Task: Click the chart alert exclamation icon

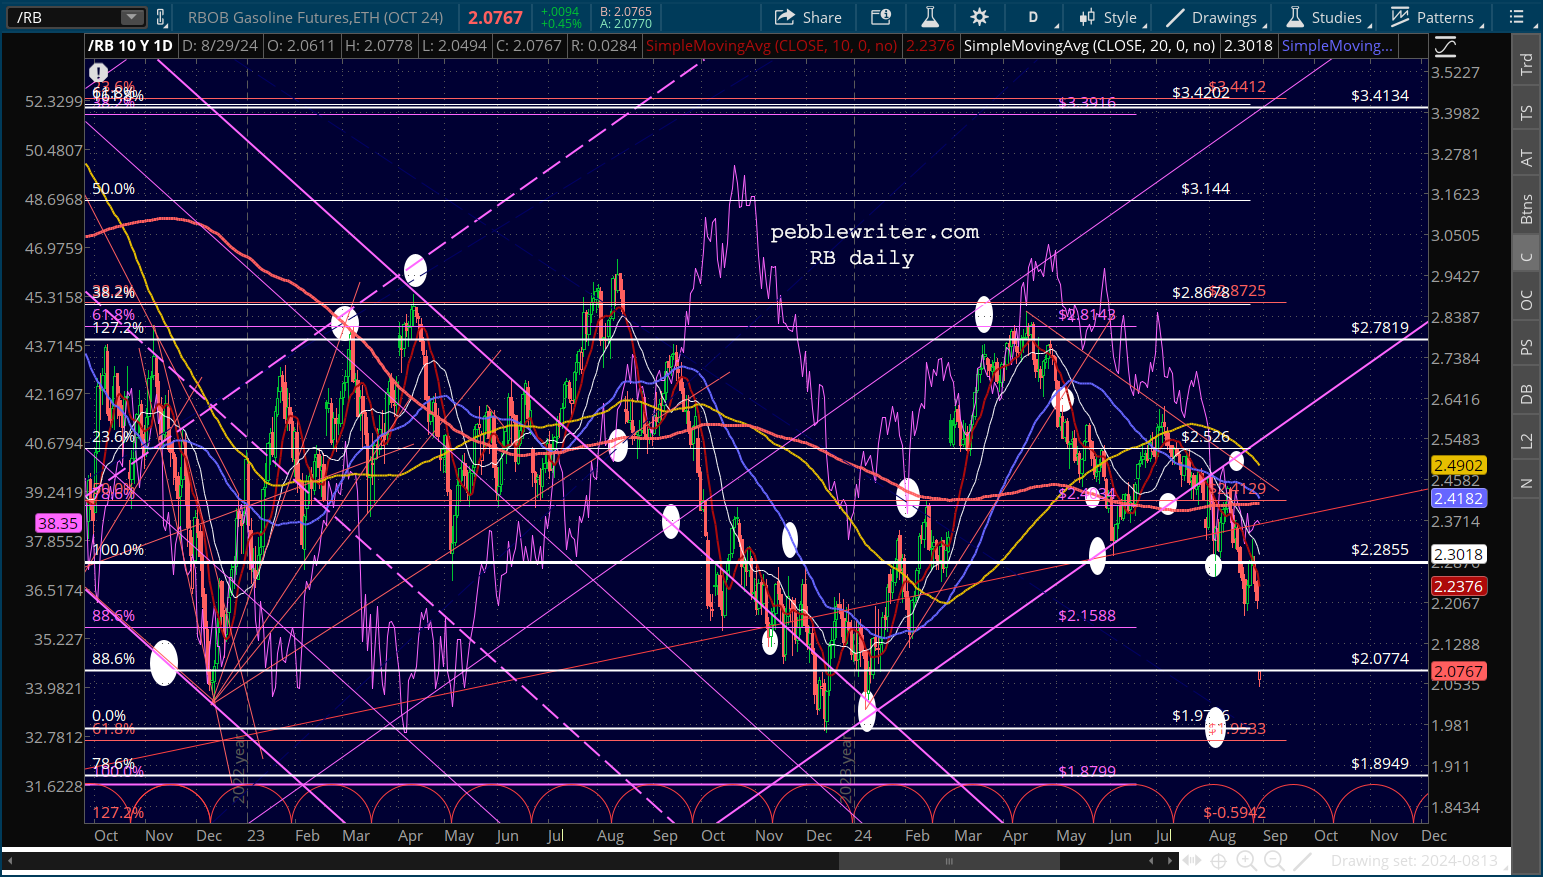Action: (98, 72)
